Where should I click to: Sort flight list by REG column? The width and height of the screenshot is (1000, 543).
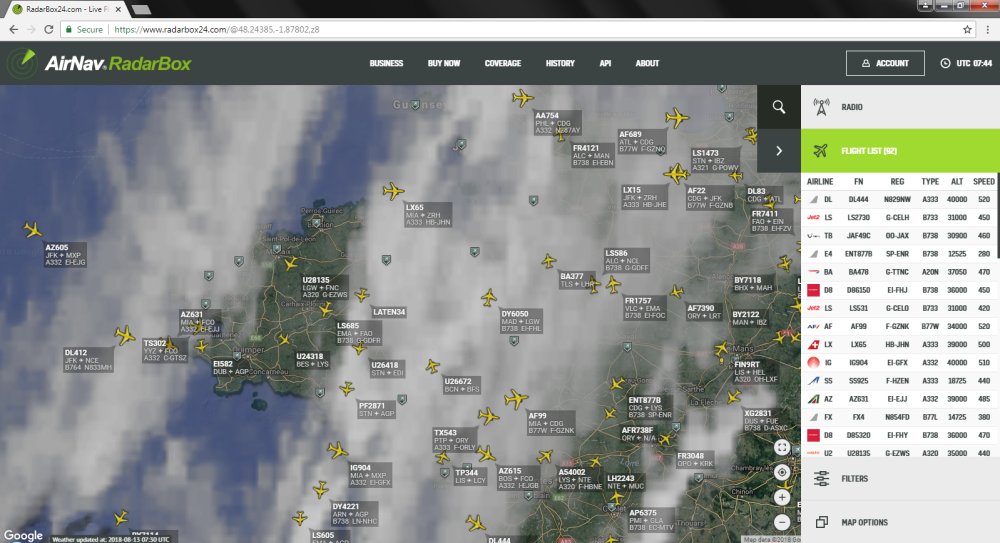[x=897, y=181]
